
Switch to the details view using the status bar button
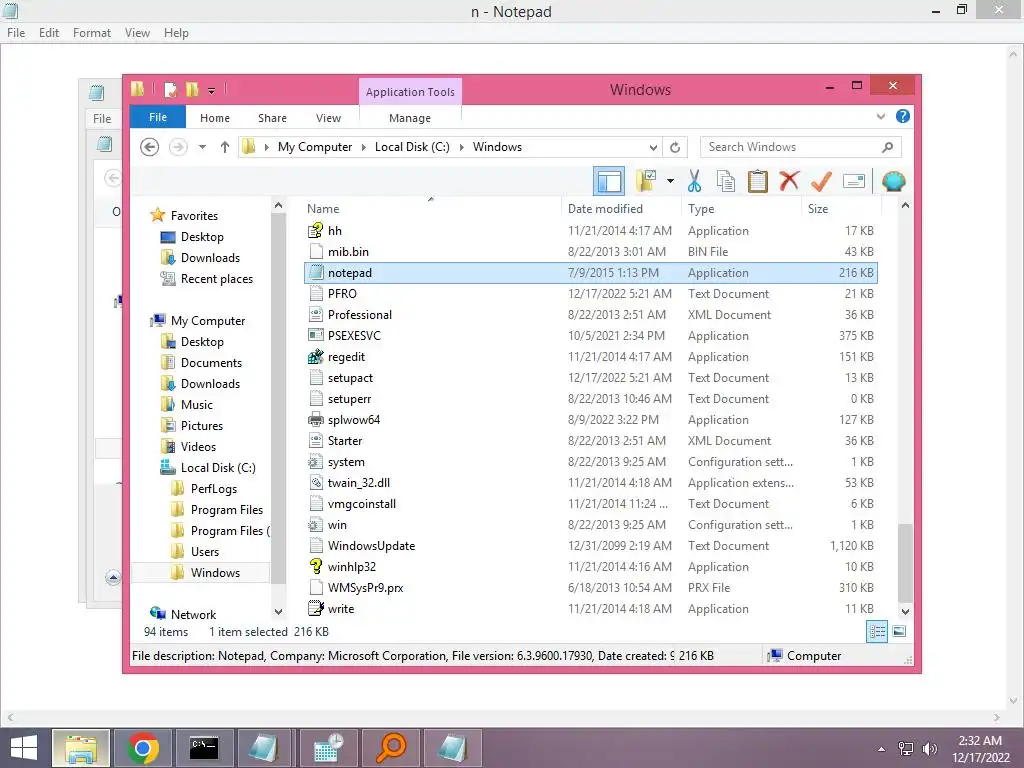877,631
